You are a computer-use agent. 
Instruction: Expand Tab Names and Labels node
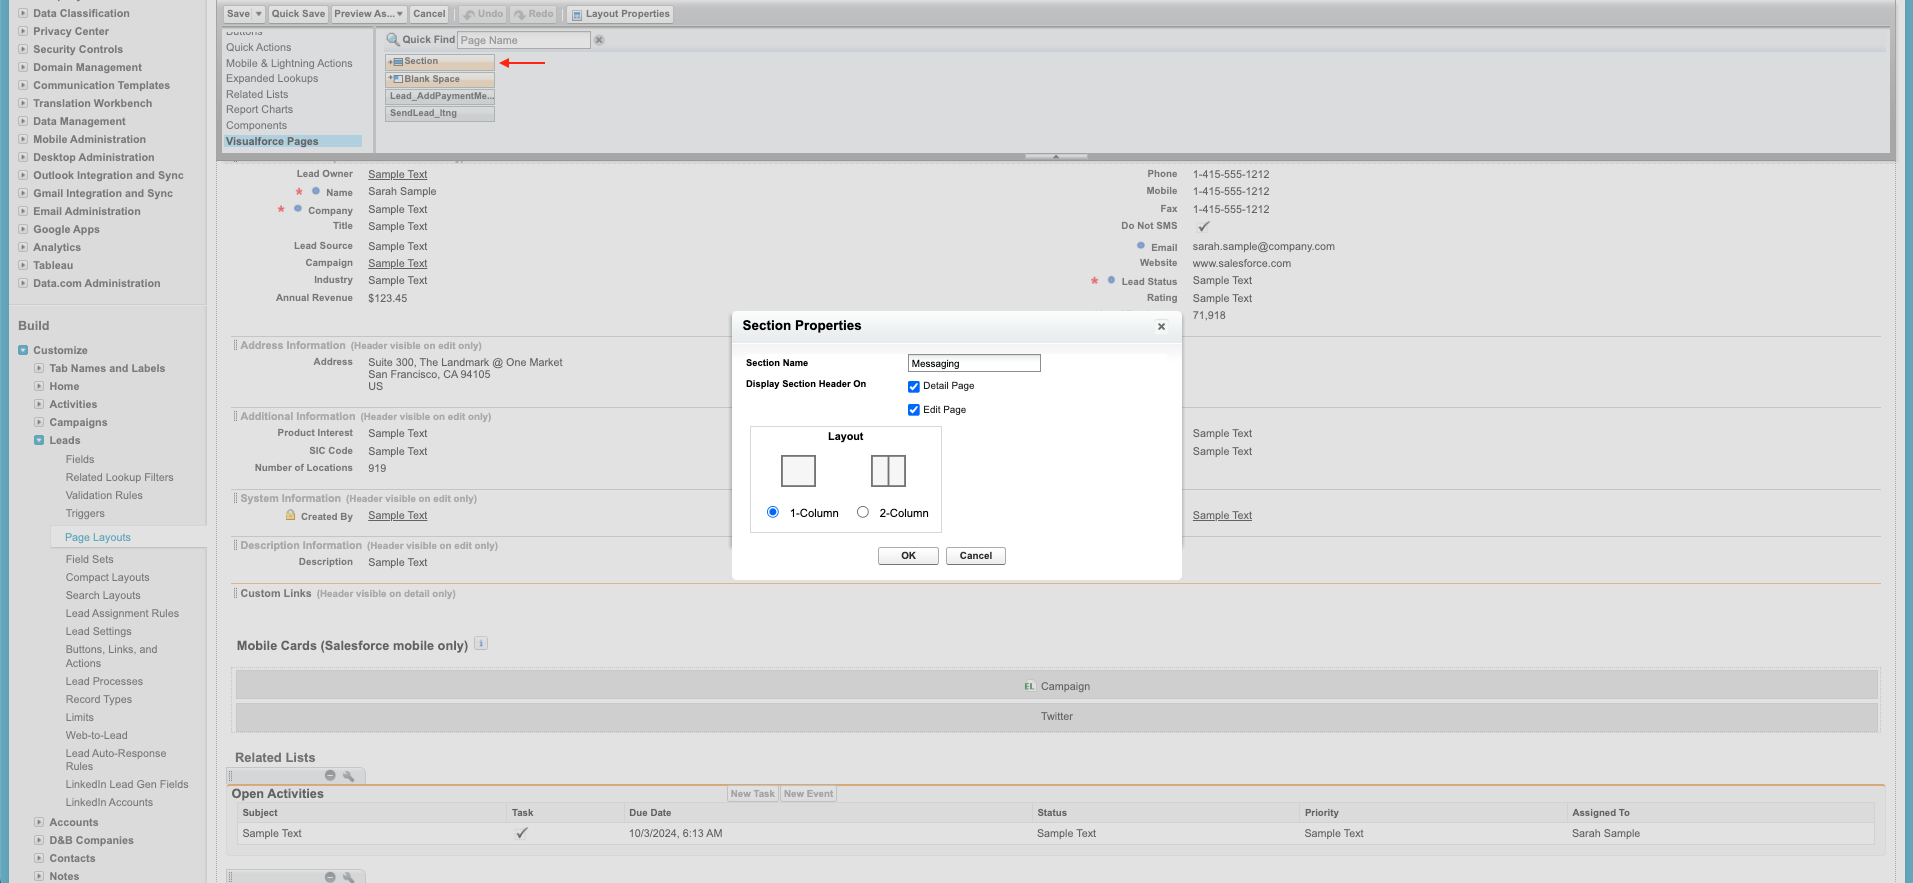(x=39, y=368)
